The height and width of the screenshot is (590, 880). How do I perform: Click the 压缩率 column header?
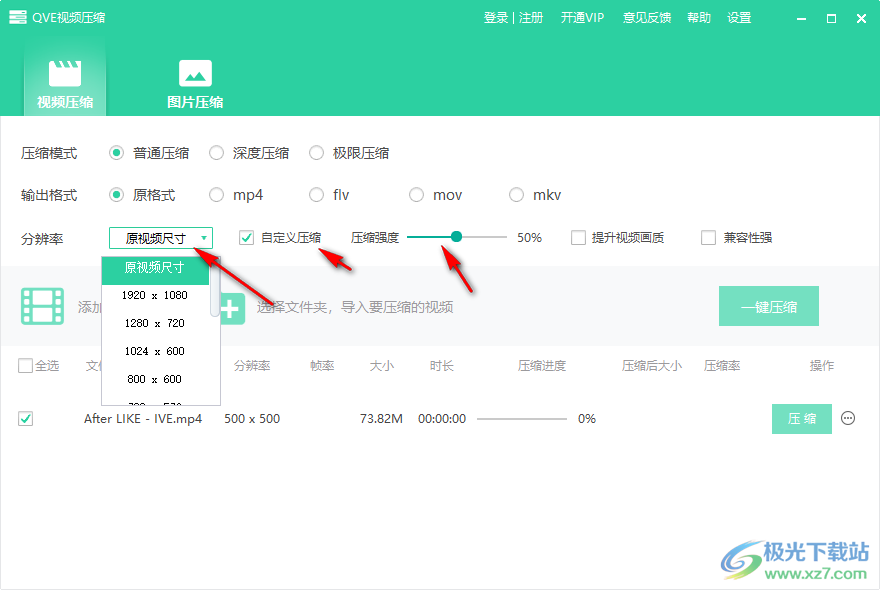[x=722, y=366]
